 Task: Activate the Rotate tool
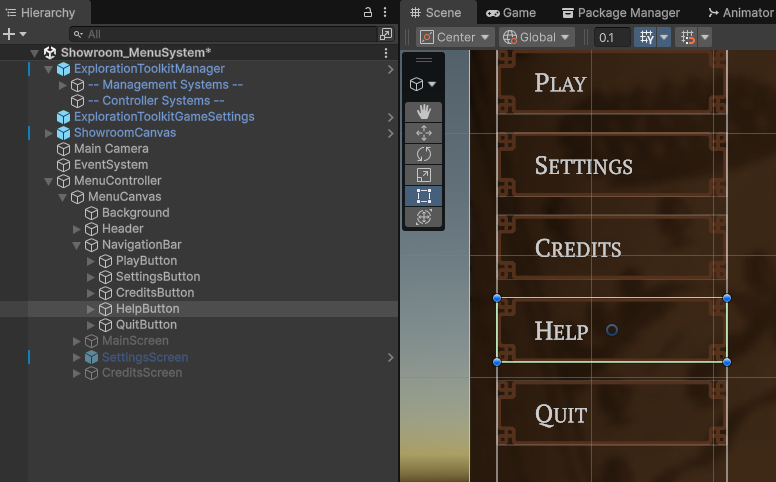click(423, 153)
